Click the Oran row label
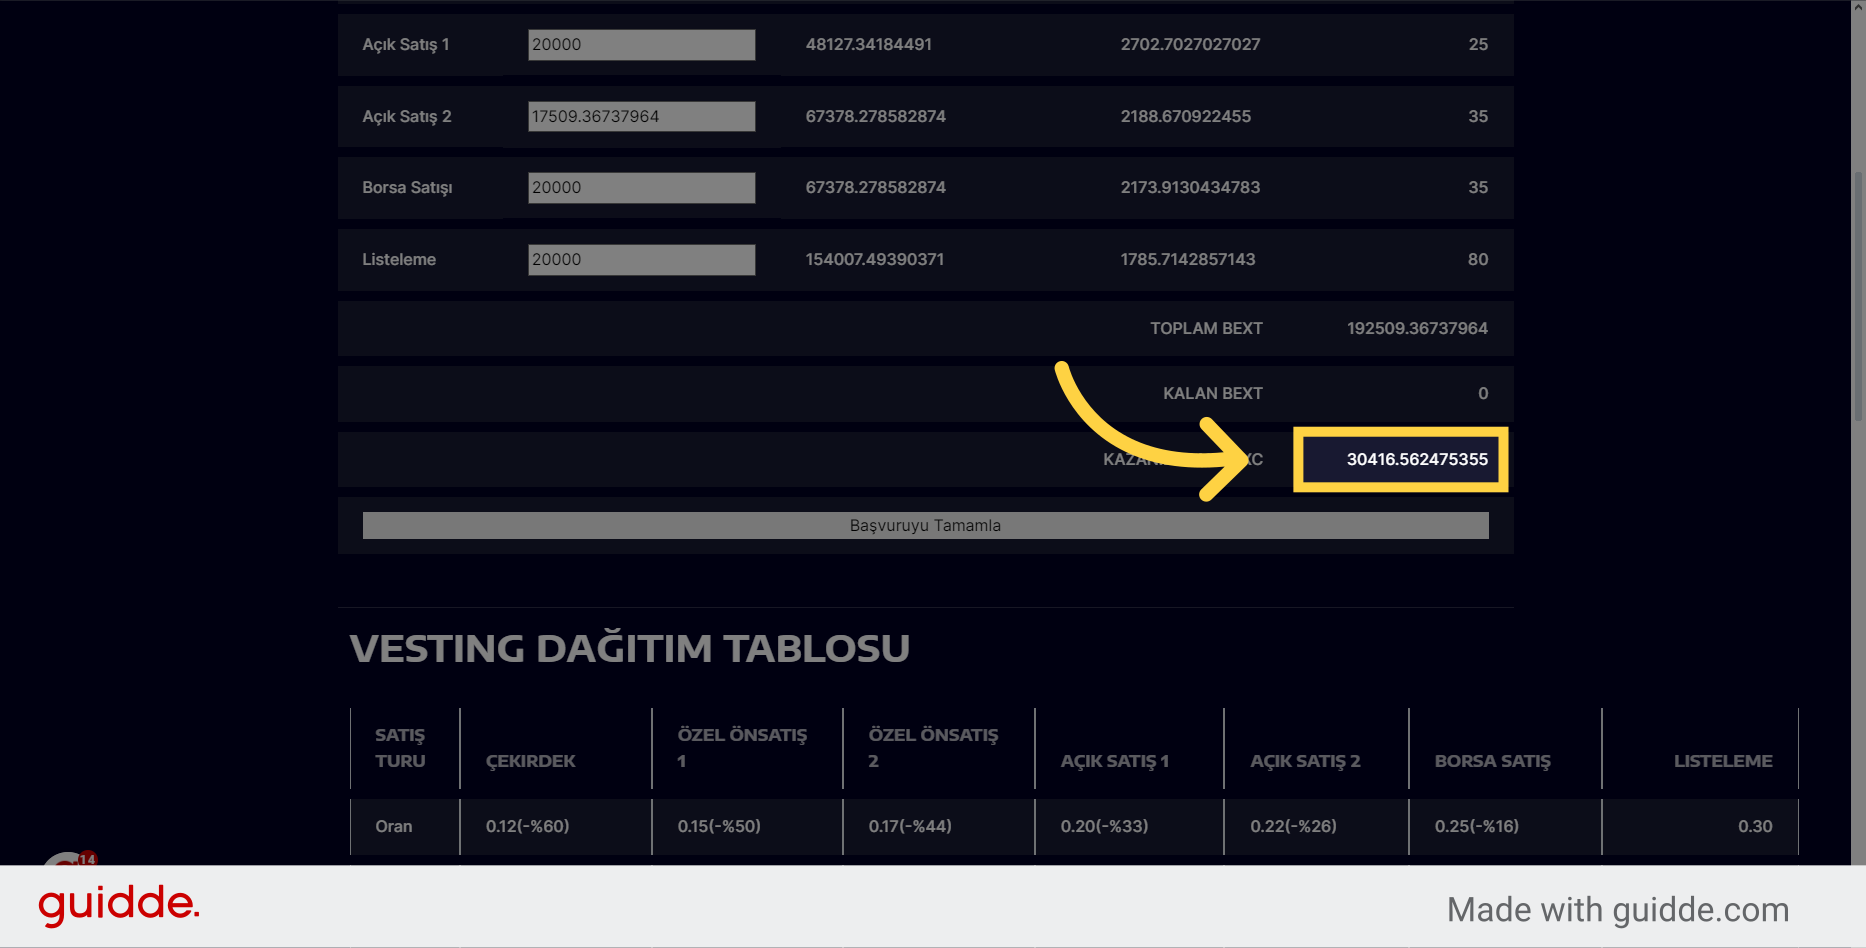This screenshot has width=1866, height=948. pos(394,826)
